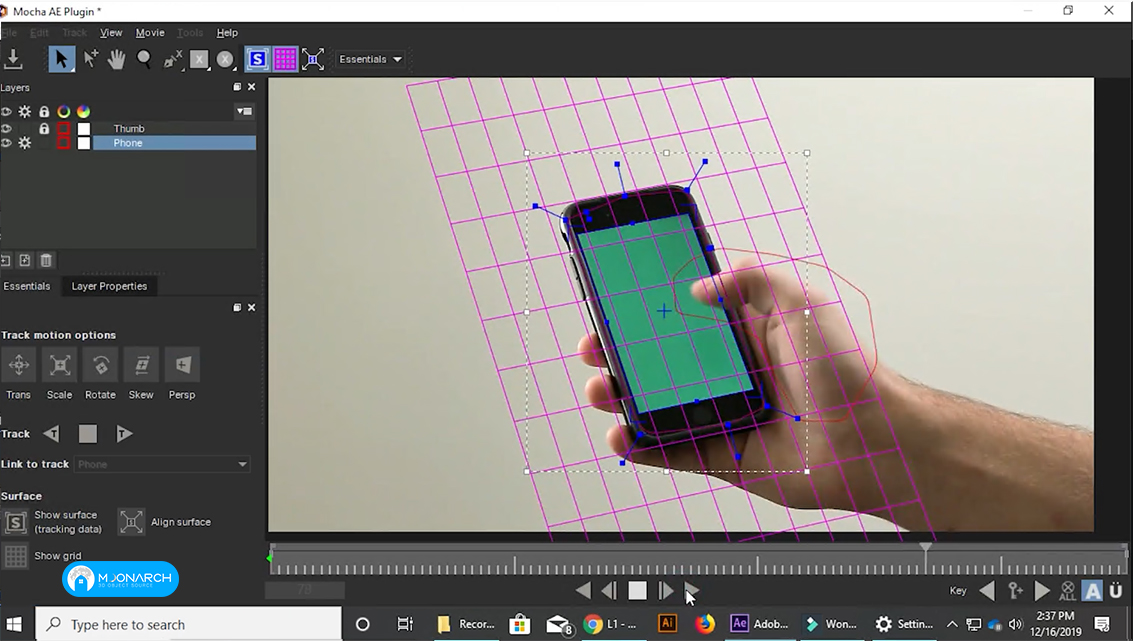Viewport: 1133px width, 641px height.
Task: Open Firefox from the taskbar
Action: [705, 624]
